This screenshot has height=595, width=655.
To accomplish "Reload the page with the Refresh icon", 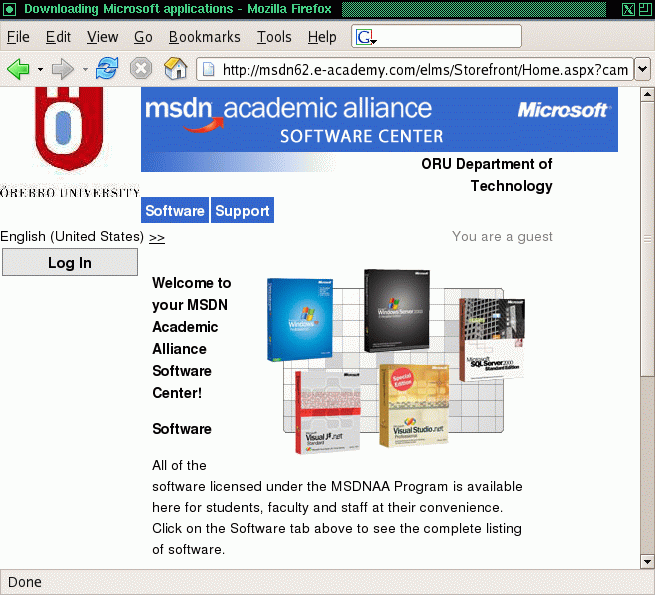I will [x=107, y=69].
